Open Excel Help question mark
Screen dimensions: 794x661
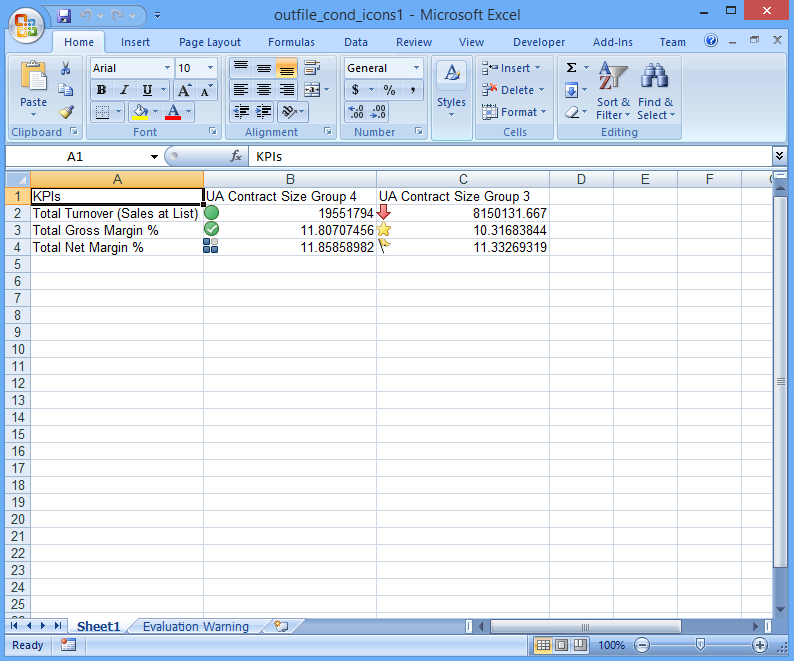pyautogui.click(x=711, y=41)
